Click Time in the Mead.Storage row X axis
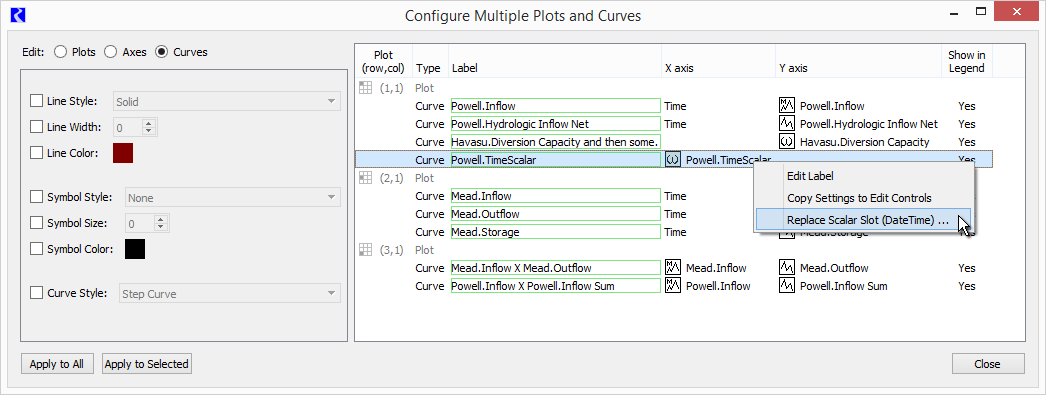This screenshot has width=1046, height=395. (x=675, y=232)
